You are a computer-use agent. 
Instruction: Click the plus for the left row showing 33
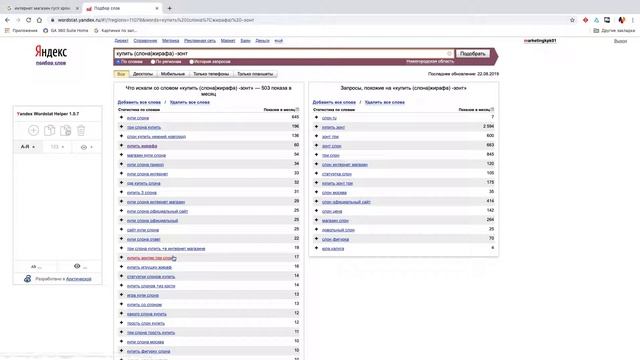(x=121, y=173)
